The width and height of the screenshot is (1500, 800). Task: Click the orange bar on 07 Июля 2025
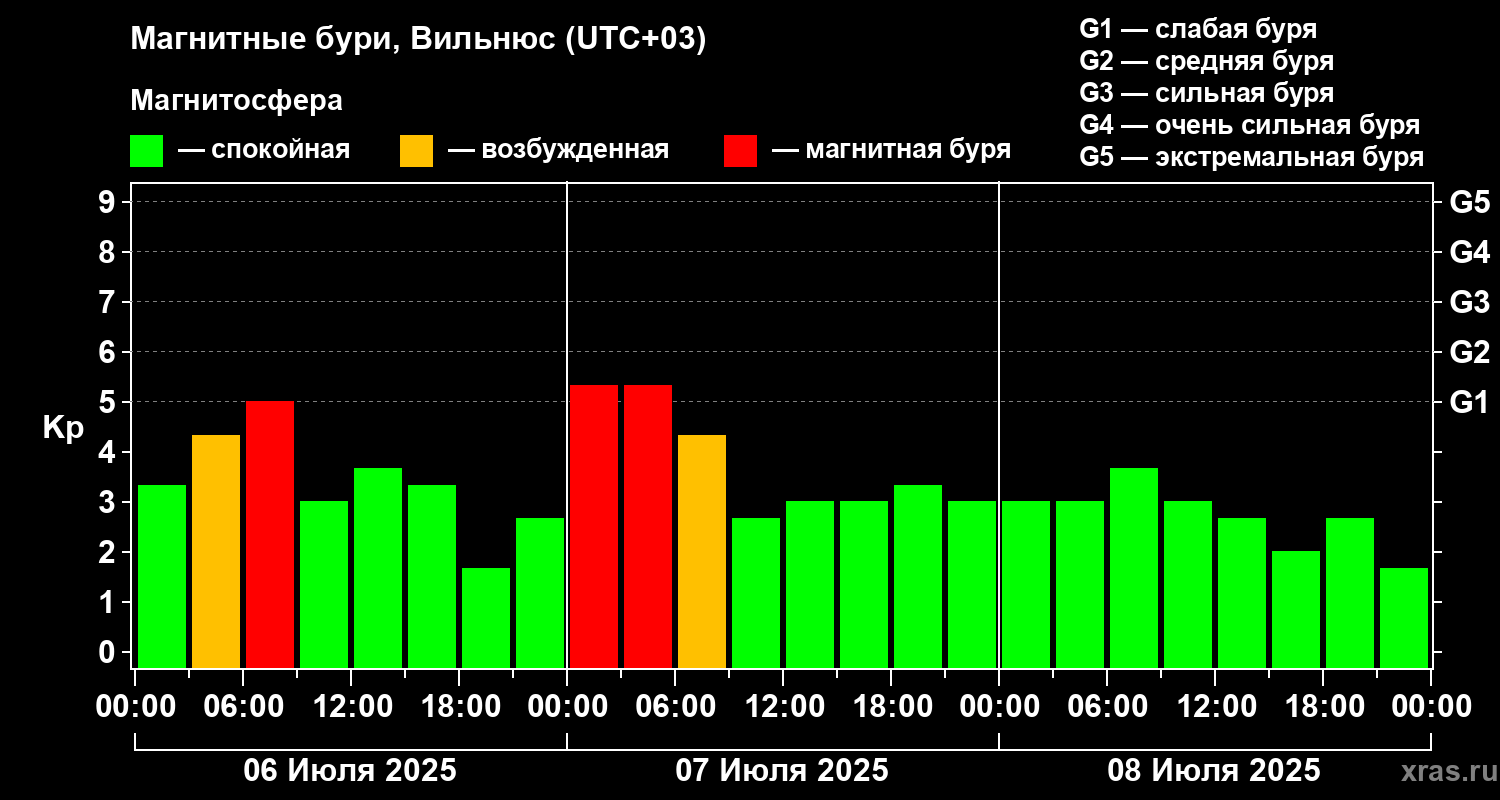[x=702, y=551]
